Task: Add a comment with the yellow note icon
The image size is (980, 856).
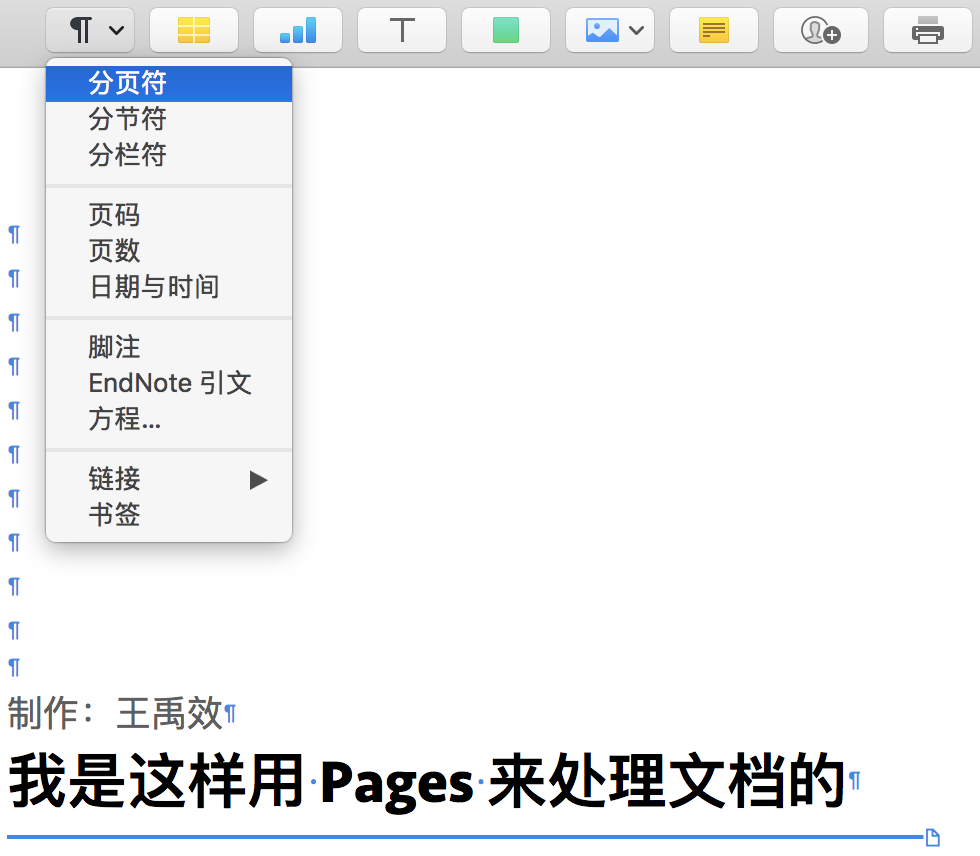Action: [x=713, y=30]
